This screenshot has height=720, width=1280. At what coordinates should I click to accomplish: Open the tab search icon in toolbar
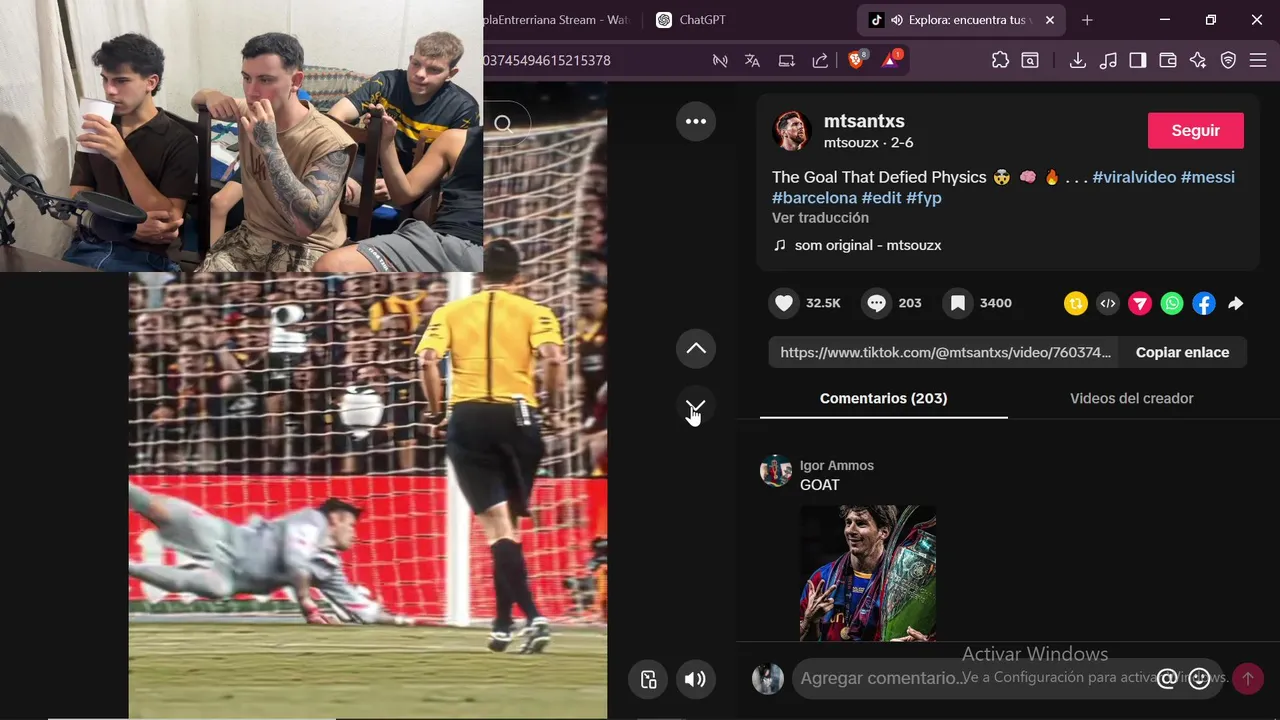[1030, 60]
